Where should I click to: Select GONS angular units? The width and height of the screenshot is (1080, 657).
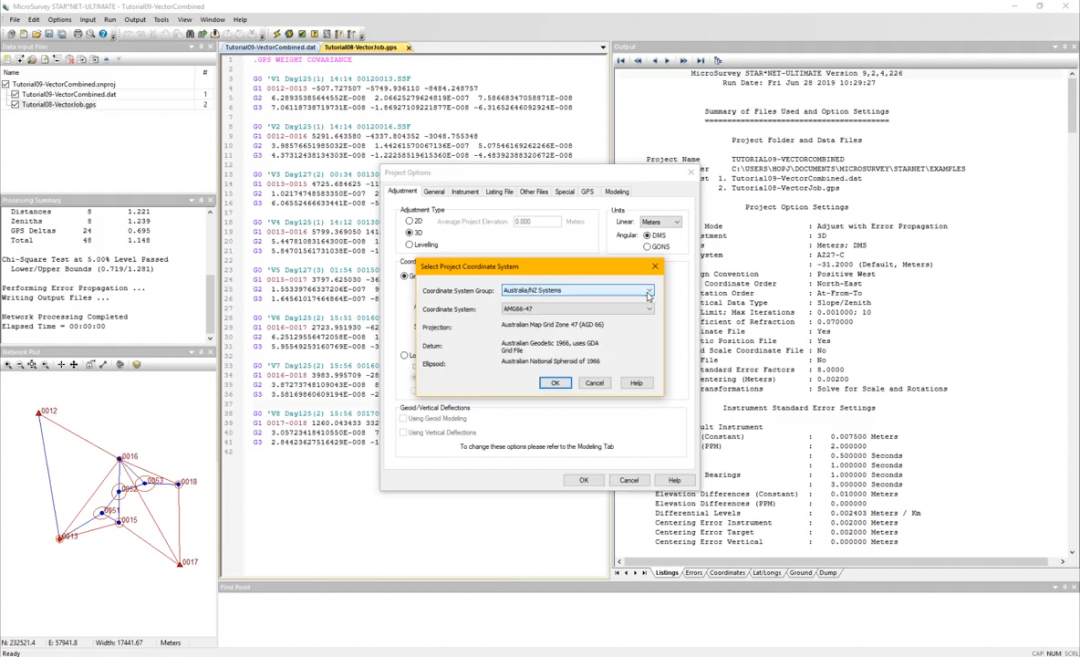click(647, 246)
